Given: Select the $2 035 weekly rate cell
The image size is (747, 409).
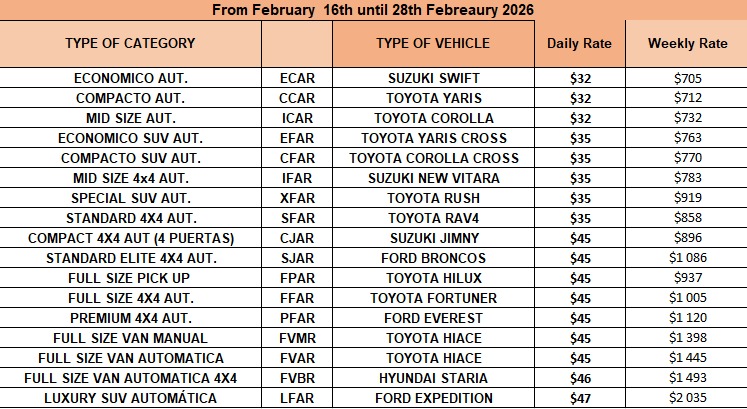Looking at the screenshot, I should tap(686, 398).
